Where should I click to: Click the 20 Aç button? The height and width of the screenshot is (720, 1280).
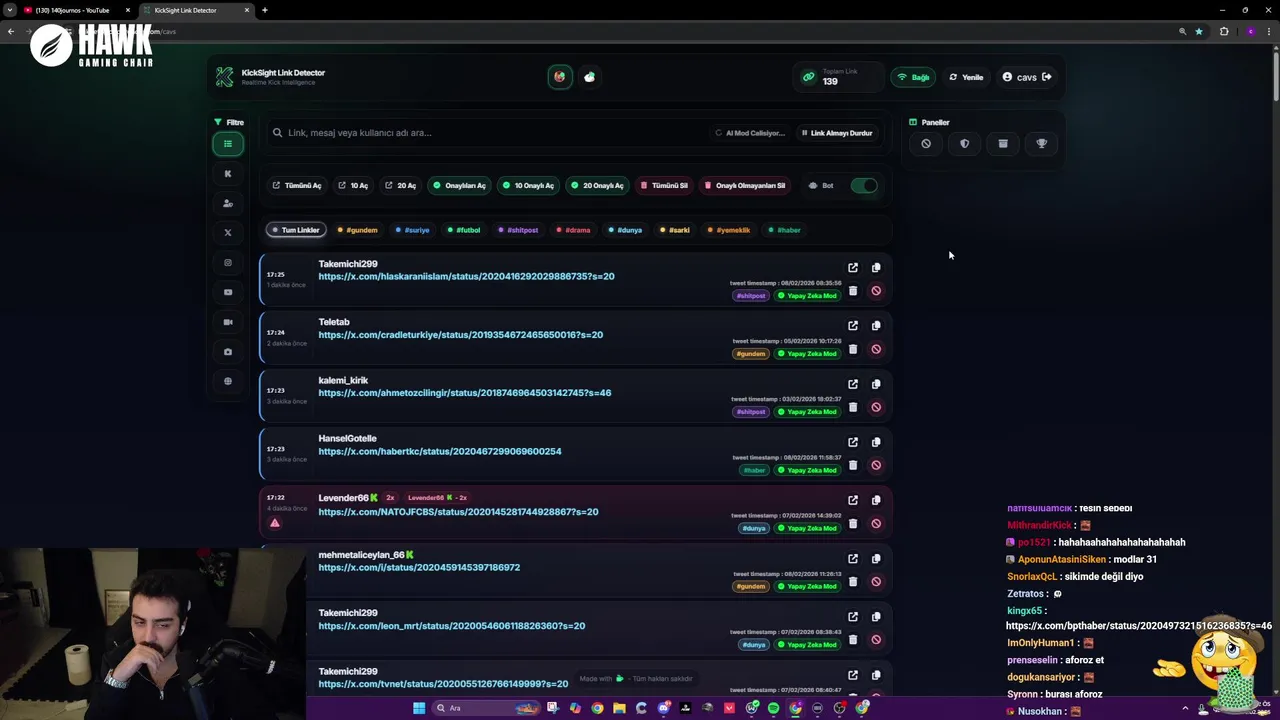pyautogui.click(x=400, y=185)
